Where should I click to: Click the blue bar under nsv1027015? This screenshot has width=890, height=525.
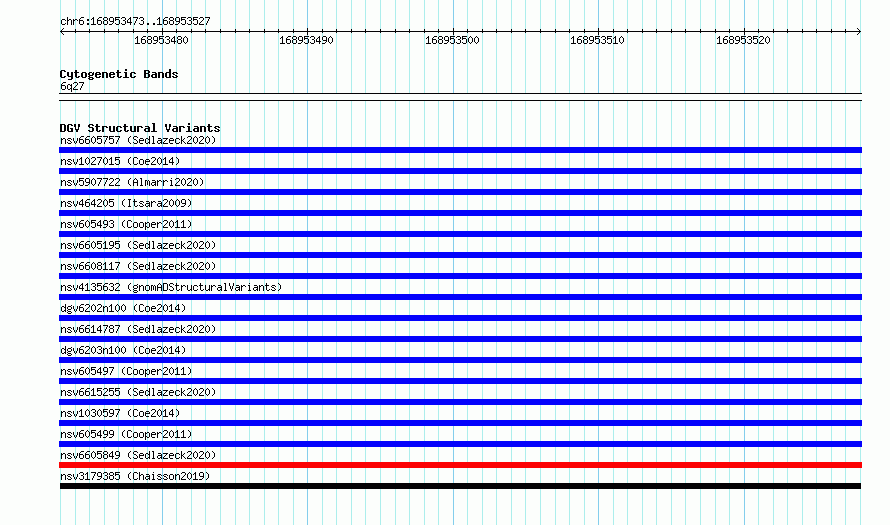(x=460, y=171)
